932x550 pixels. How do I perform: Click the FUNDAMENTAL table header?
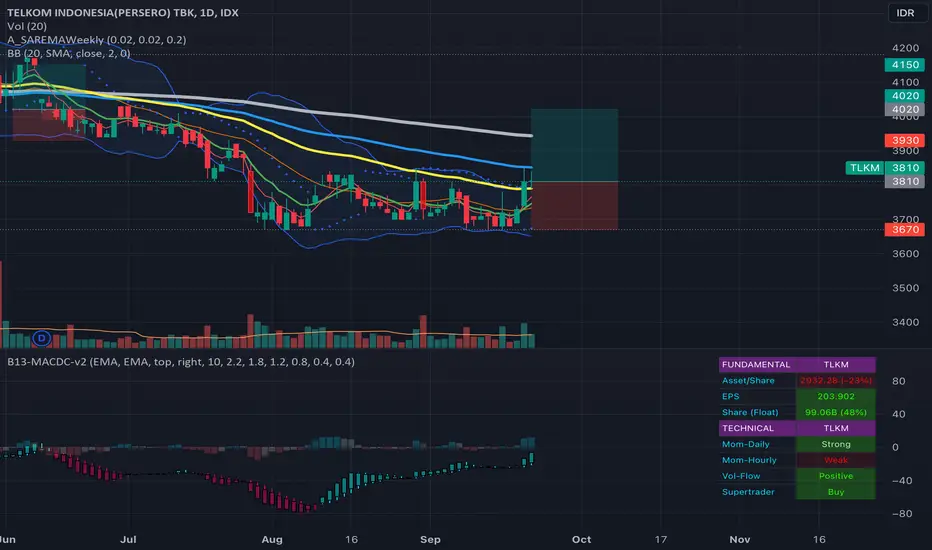point(757,364)
